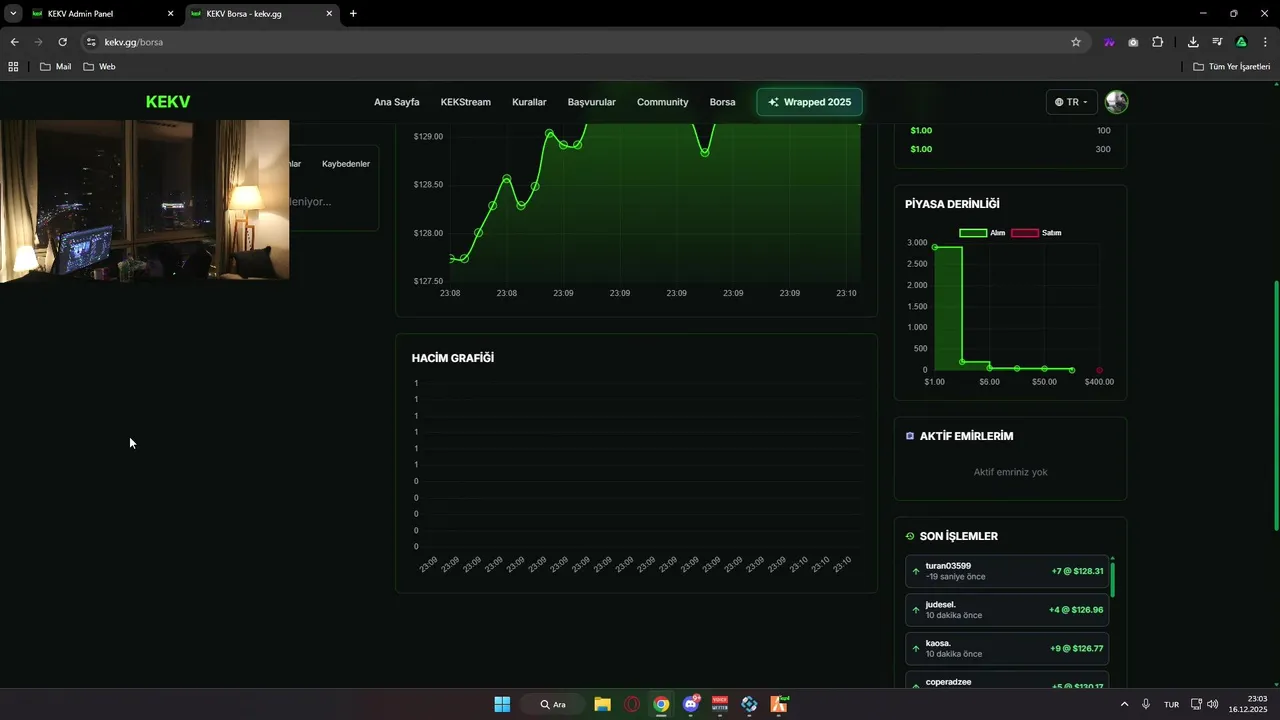Change the TUR keyboard language
The width and height of the screenshot is (1280, 720).
tap(1171, 704)
